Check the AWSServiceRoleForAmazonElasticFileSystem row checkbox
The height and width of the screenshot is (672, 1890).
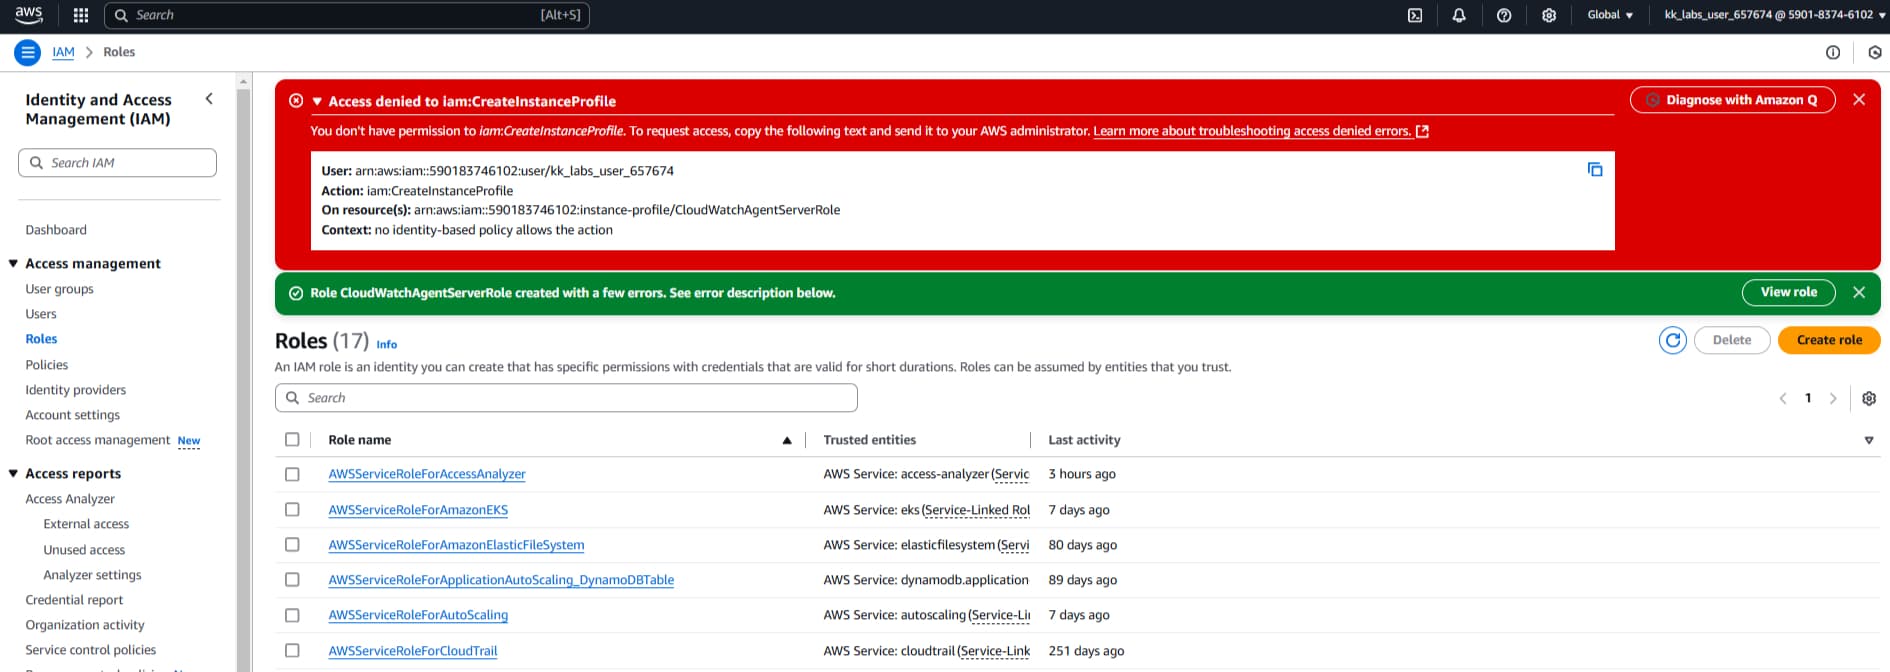(x=292, y=544)
